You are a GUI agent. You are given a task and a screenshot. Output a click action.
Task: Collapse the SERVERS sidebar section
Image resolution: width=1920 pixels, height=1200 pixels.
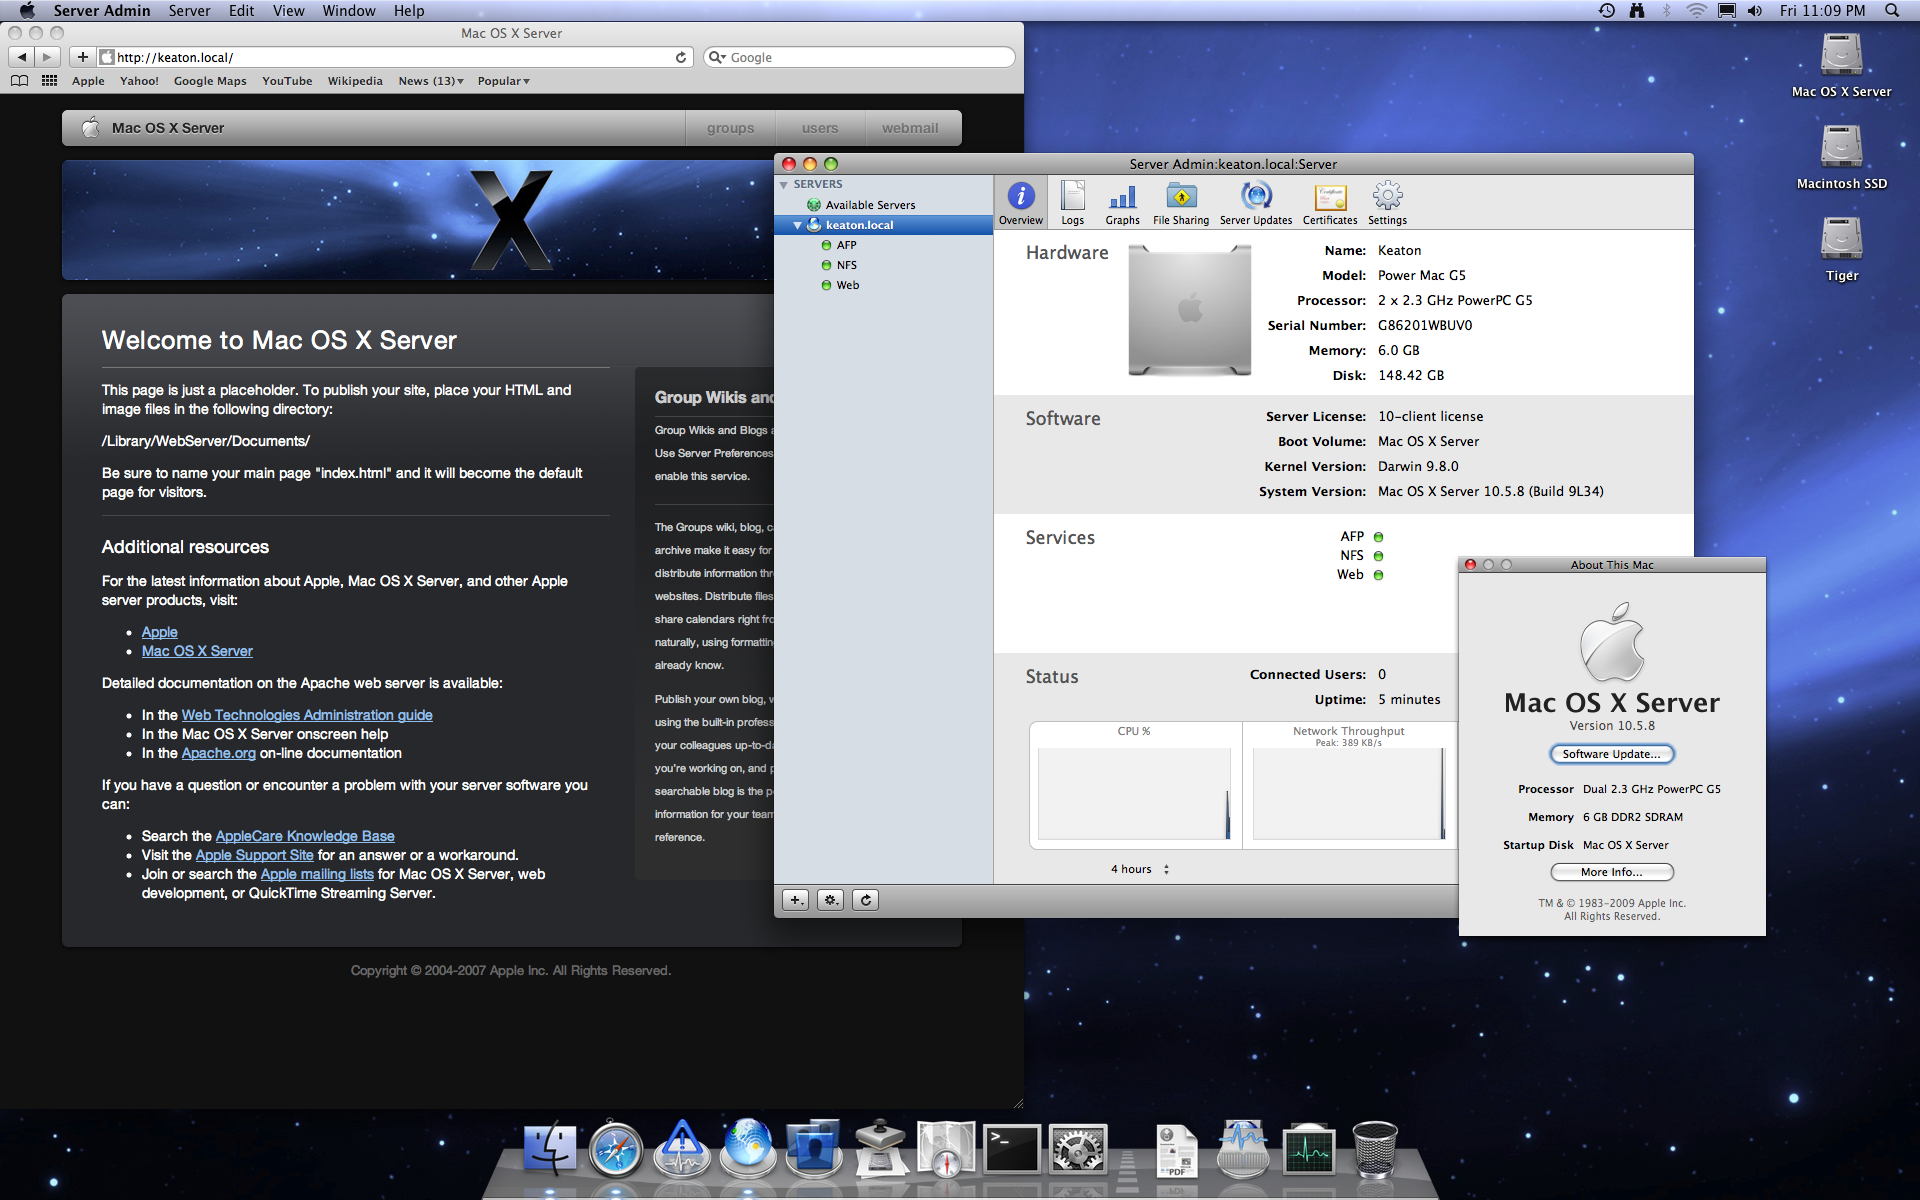(x=784, y=185)
